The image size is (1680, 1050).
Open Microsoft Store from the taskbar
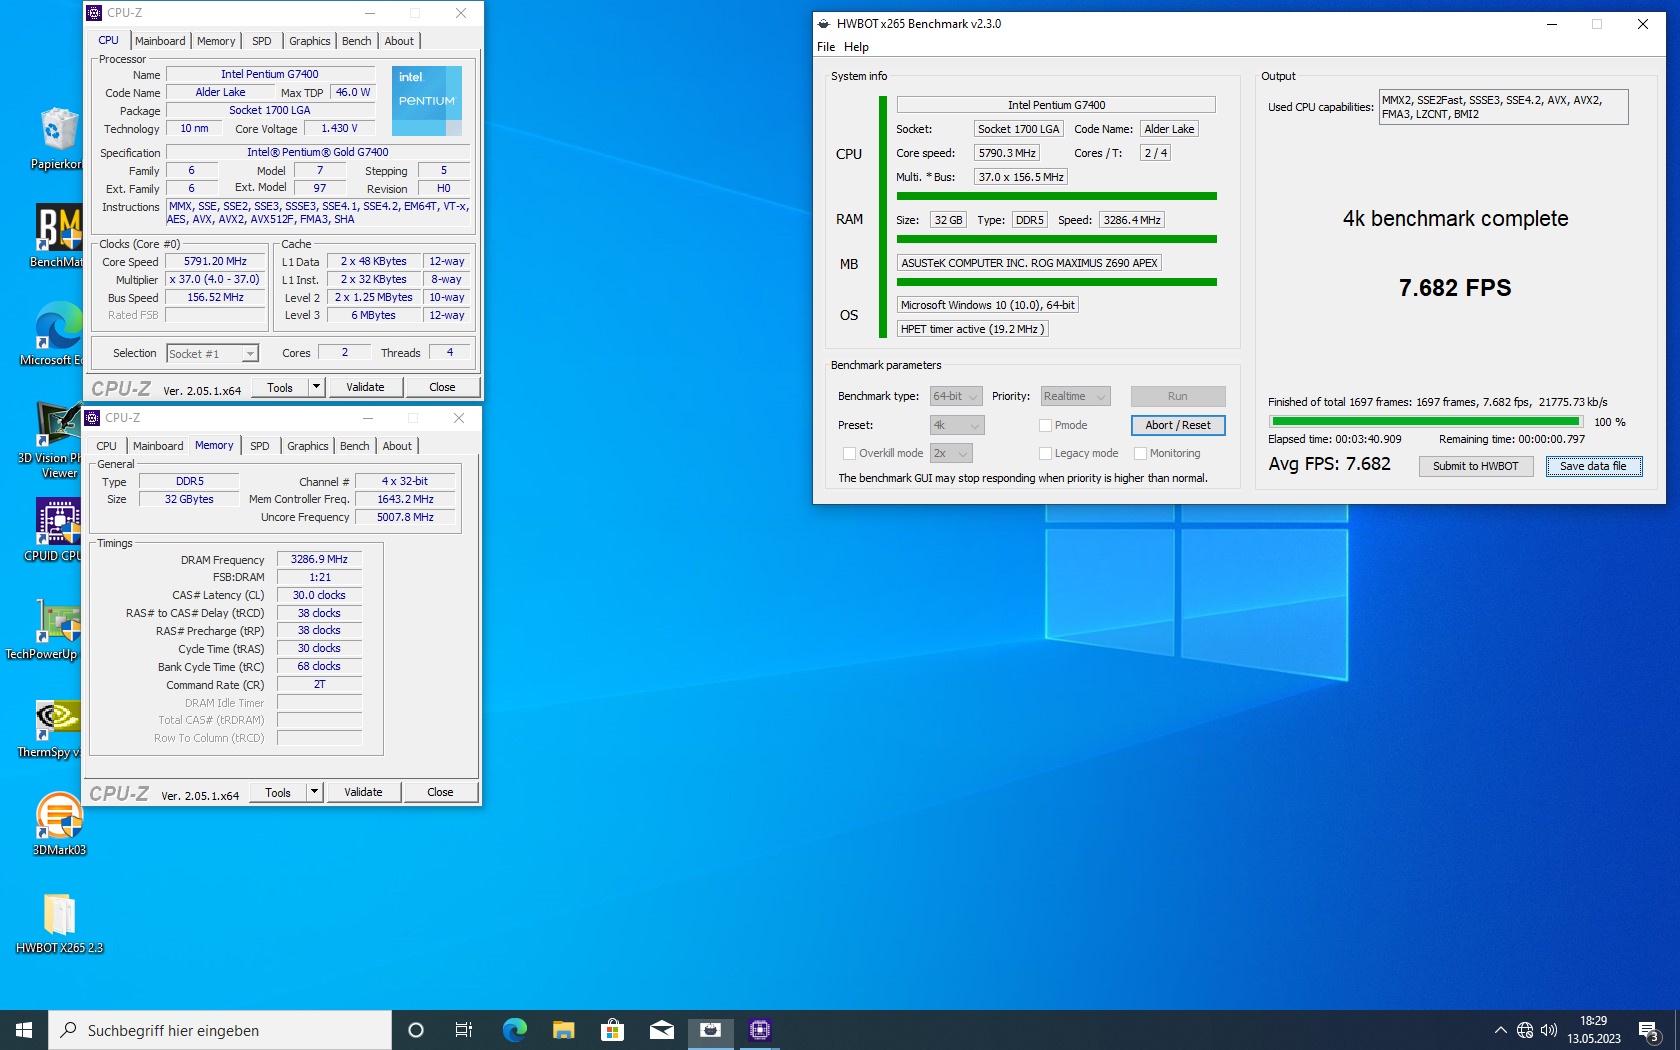pos(612,1030)
